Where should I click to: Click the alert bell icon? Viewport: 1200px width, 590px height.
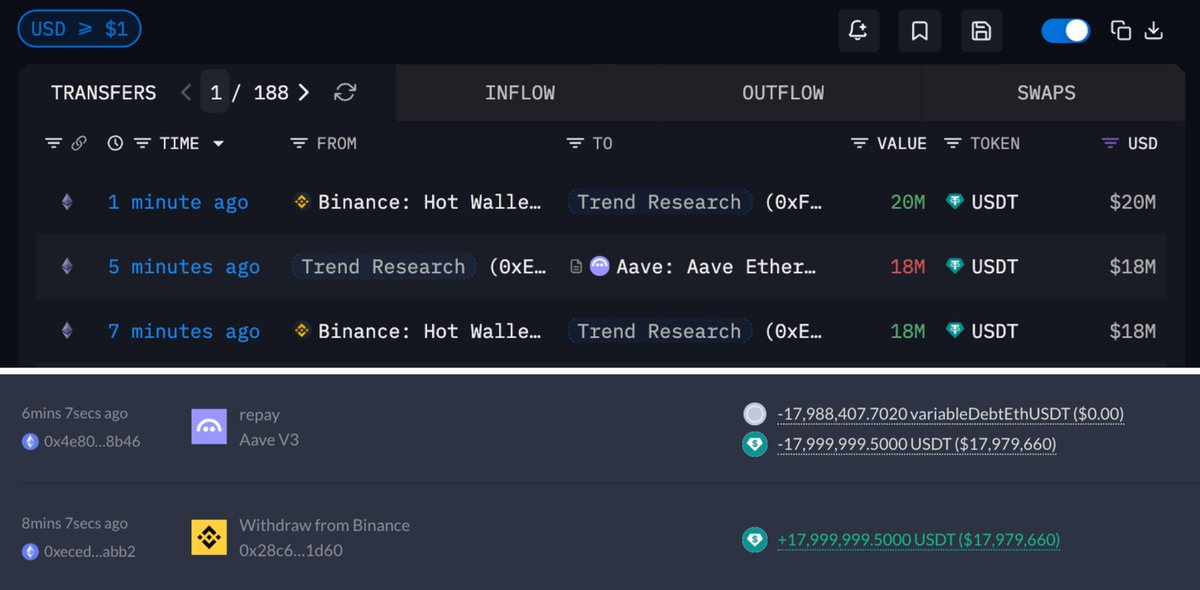coord(858,31)
